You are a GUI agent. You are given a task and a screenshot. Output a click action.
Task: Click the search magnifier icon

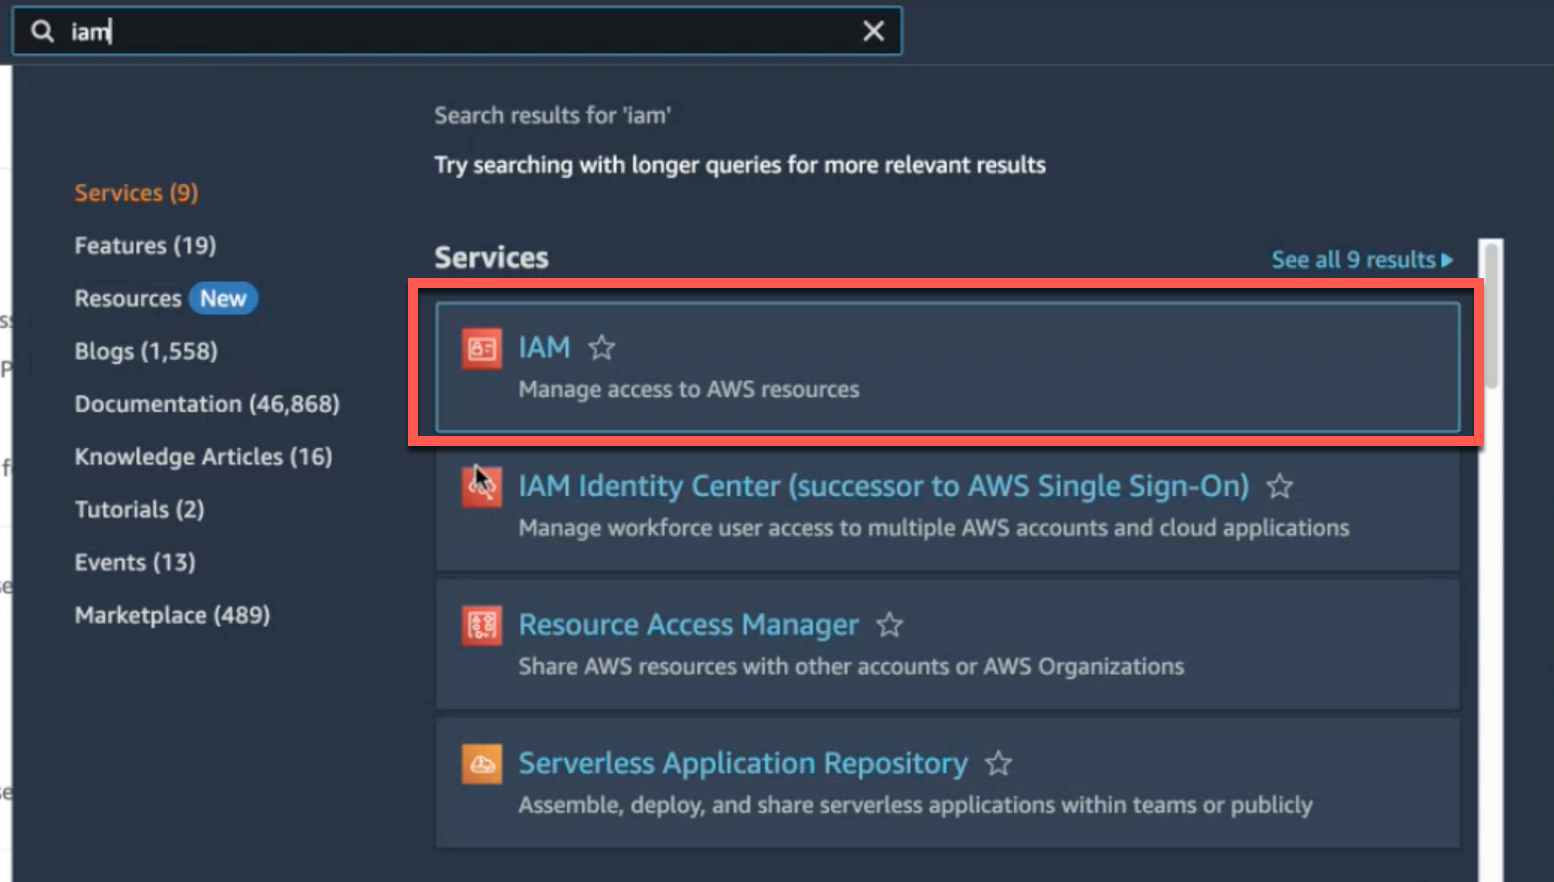pos(42,32)
